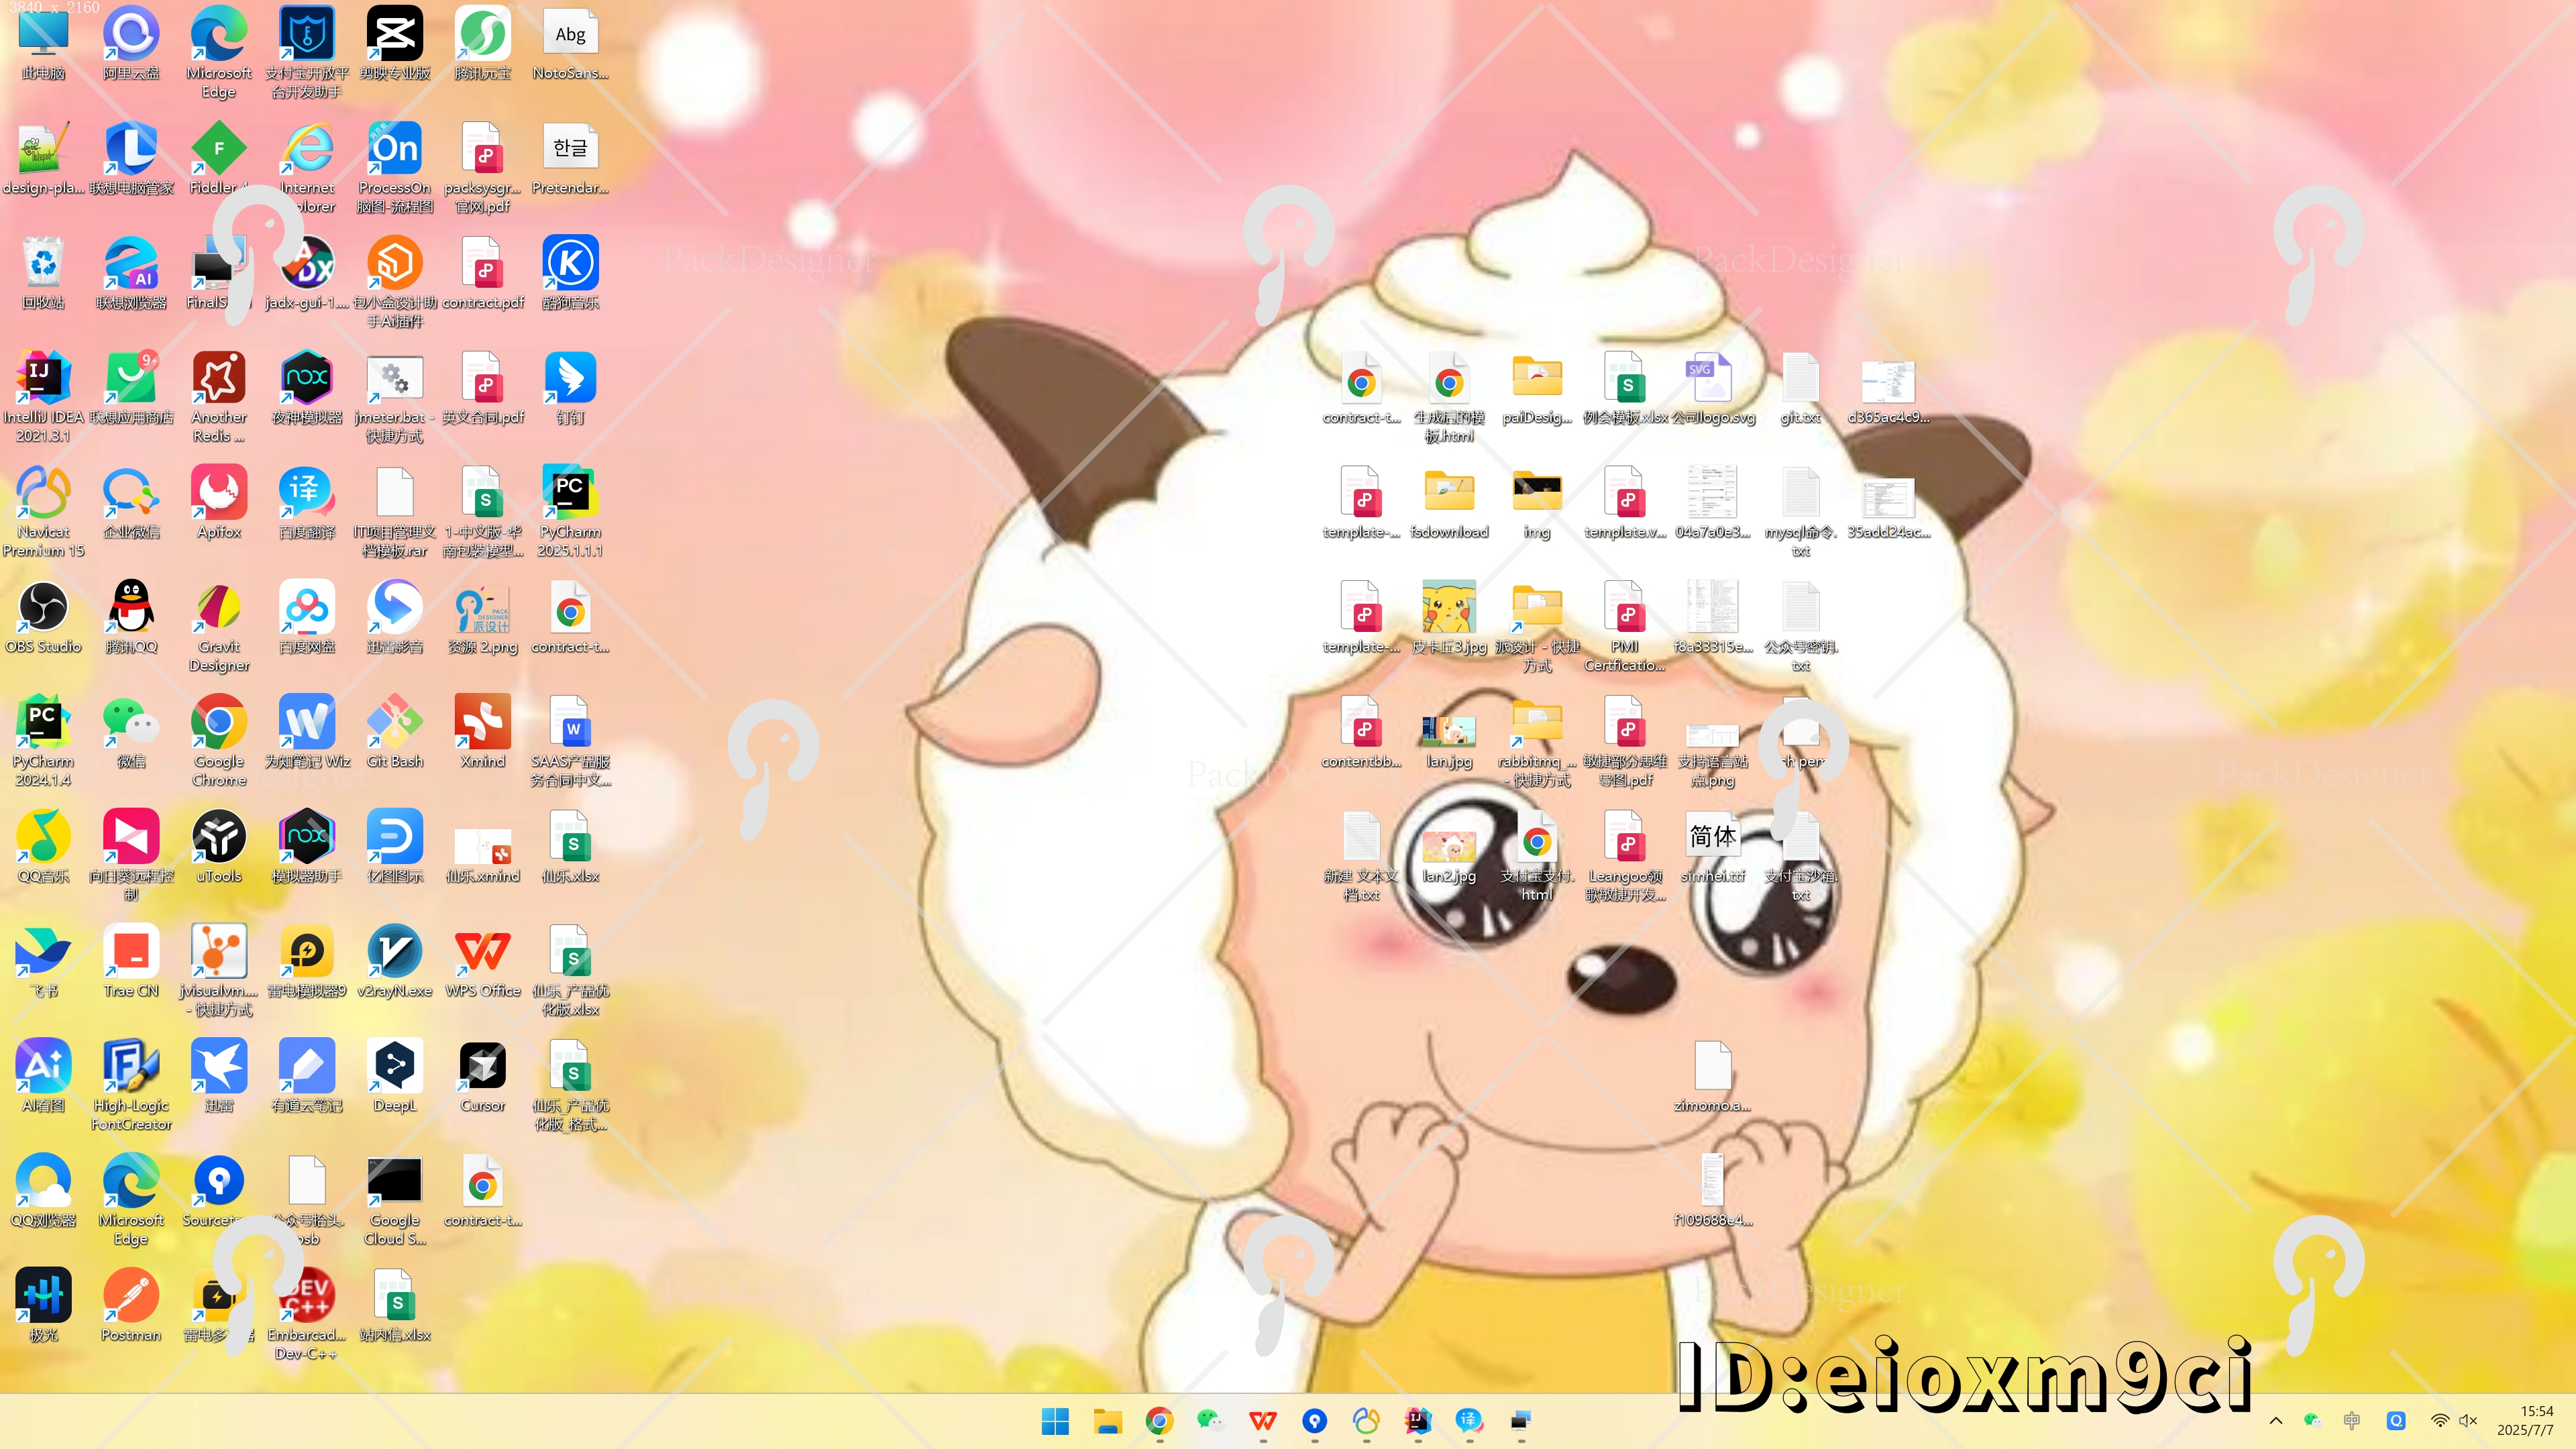Switch to WPS Office in the taskbar
This screenshot has width=2576, height=1449.
[x=1263, y=1421]
